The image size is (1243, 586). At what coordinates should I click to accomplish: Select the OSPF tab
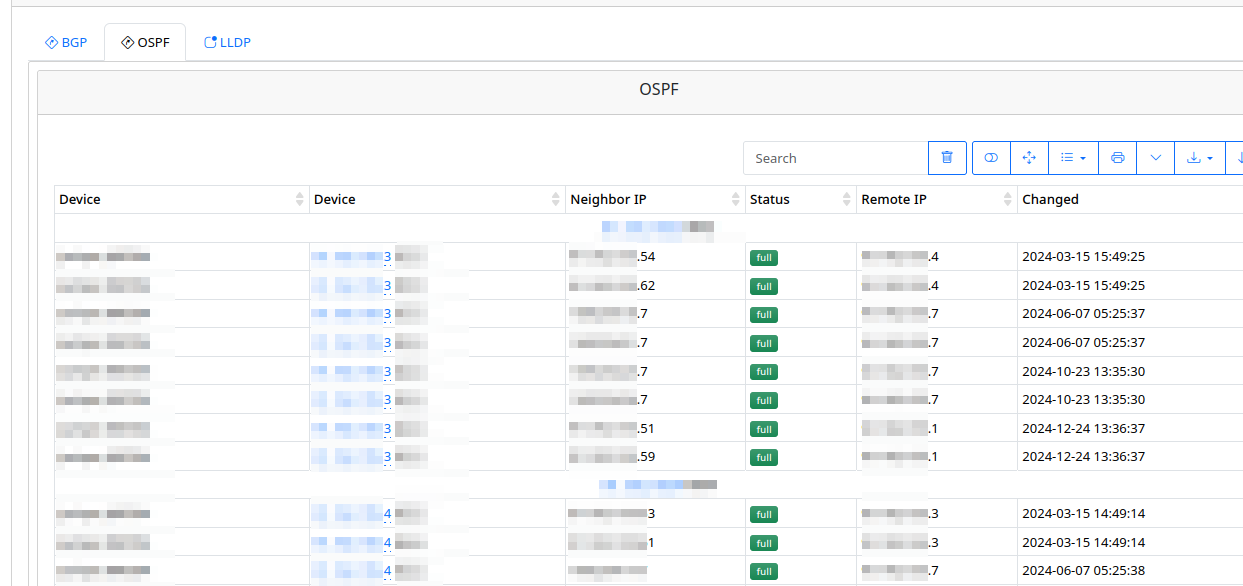click(x=145, y=43)
